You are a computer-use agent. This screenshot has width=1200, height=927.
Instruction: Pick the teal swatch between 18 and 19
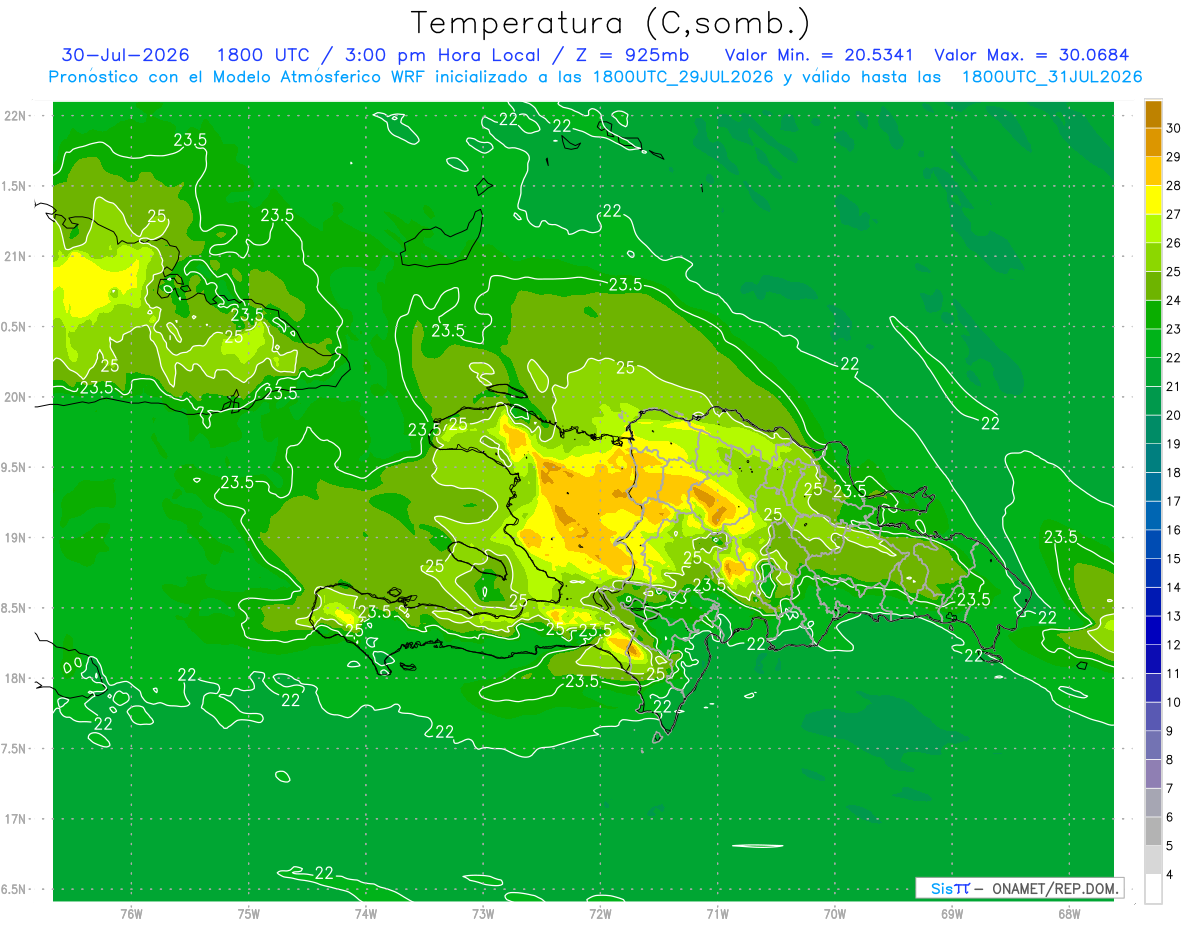click(1153, 459)
